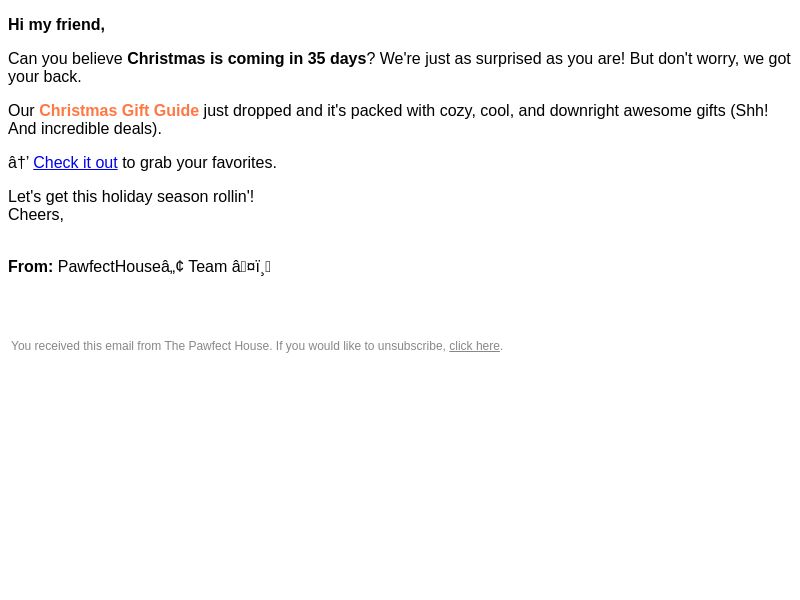Click the orange "Christmas Gift Guide" text
The image size is (800, 600).
click(x=119, y=111)
